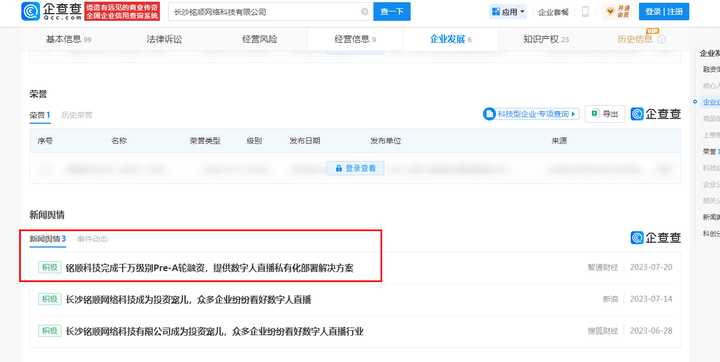Switch to the 知识产权 tab

point(546,40)
